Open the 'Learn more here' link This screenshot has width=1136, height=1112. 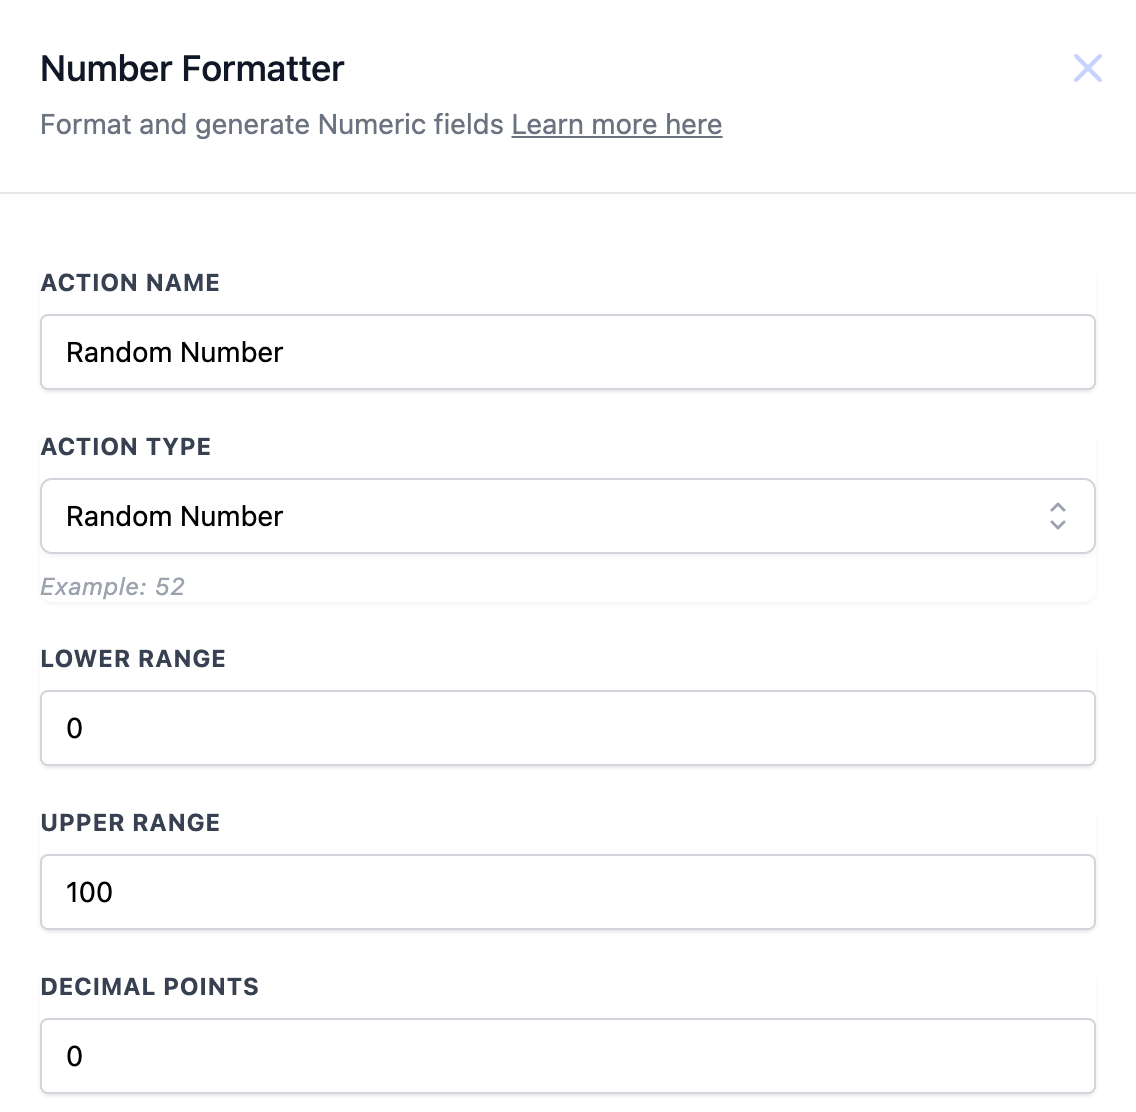pyautogui.click(x=616, y=125)
